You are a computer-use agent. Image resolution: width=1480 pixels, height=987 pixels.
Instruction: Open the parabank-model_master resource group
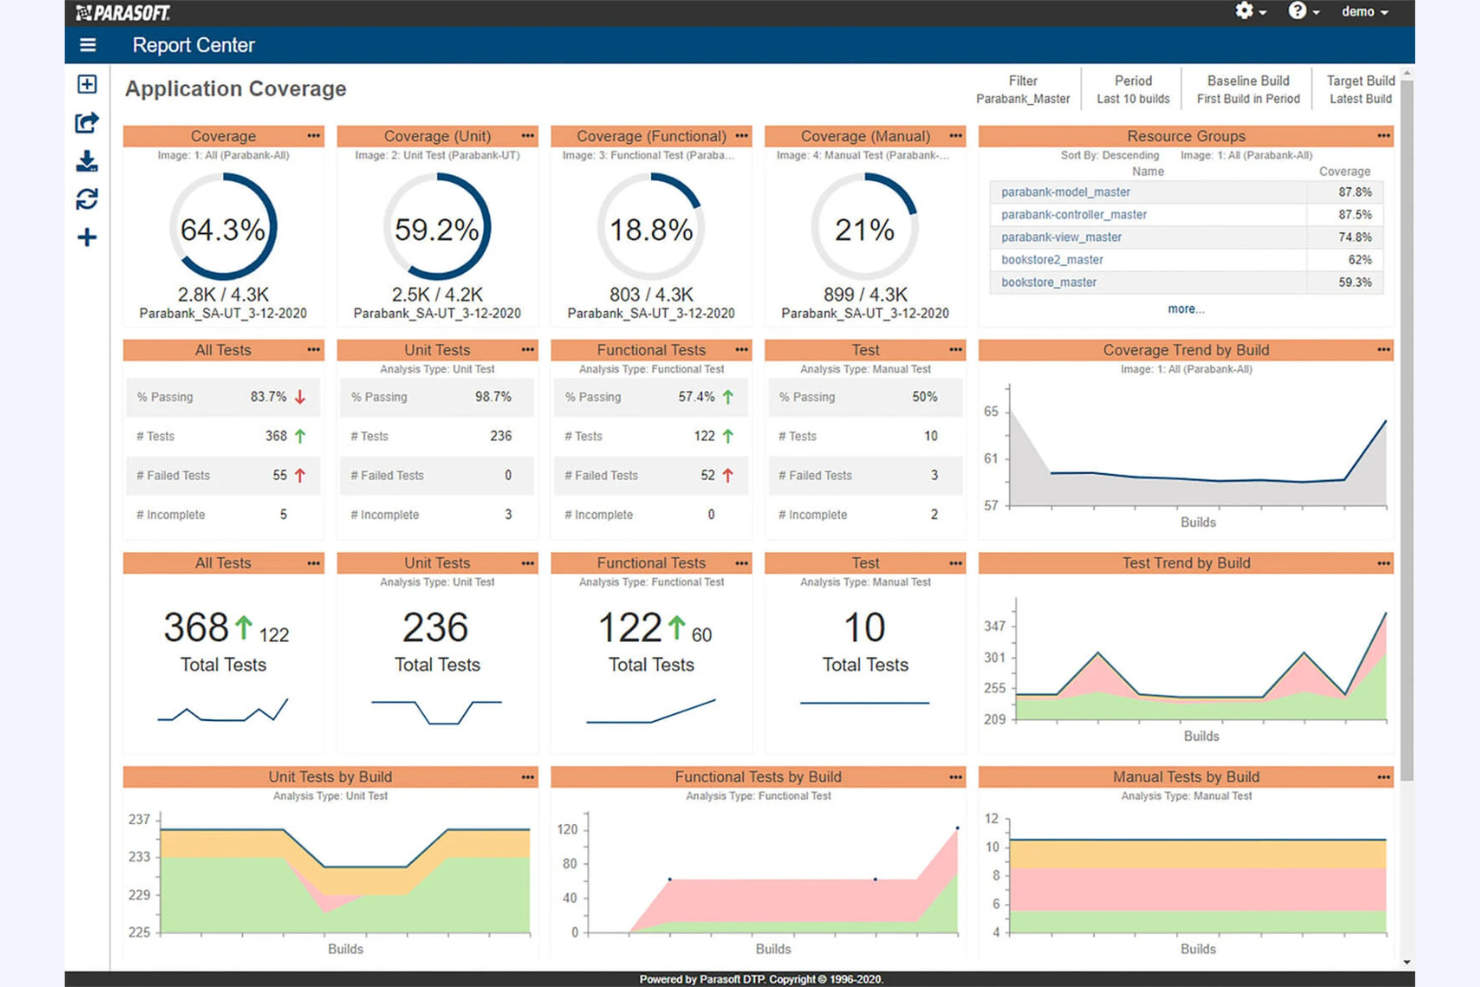coord(1065,192)
